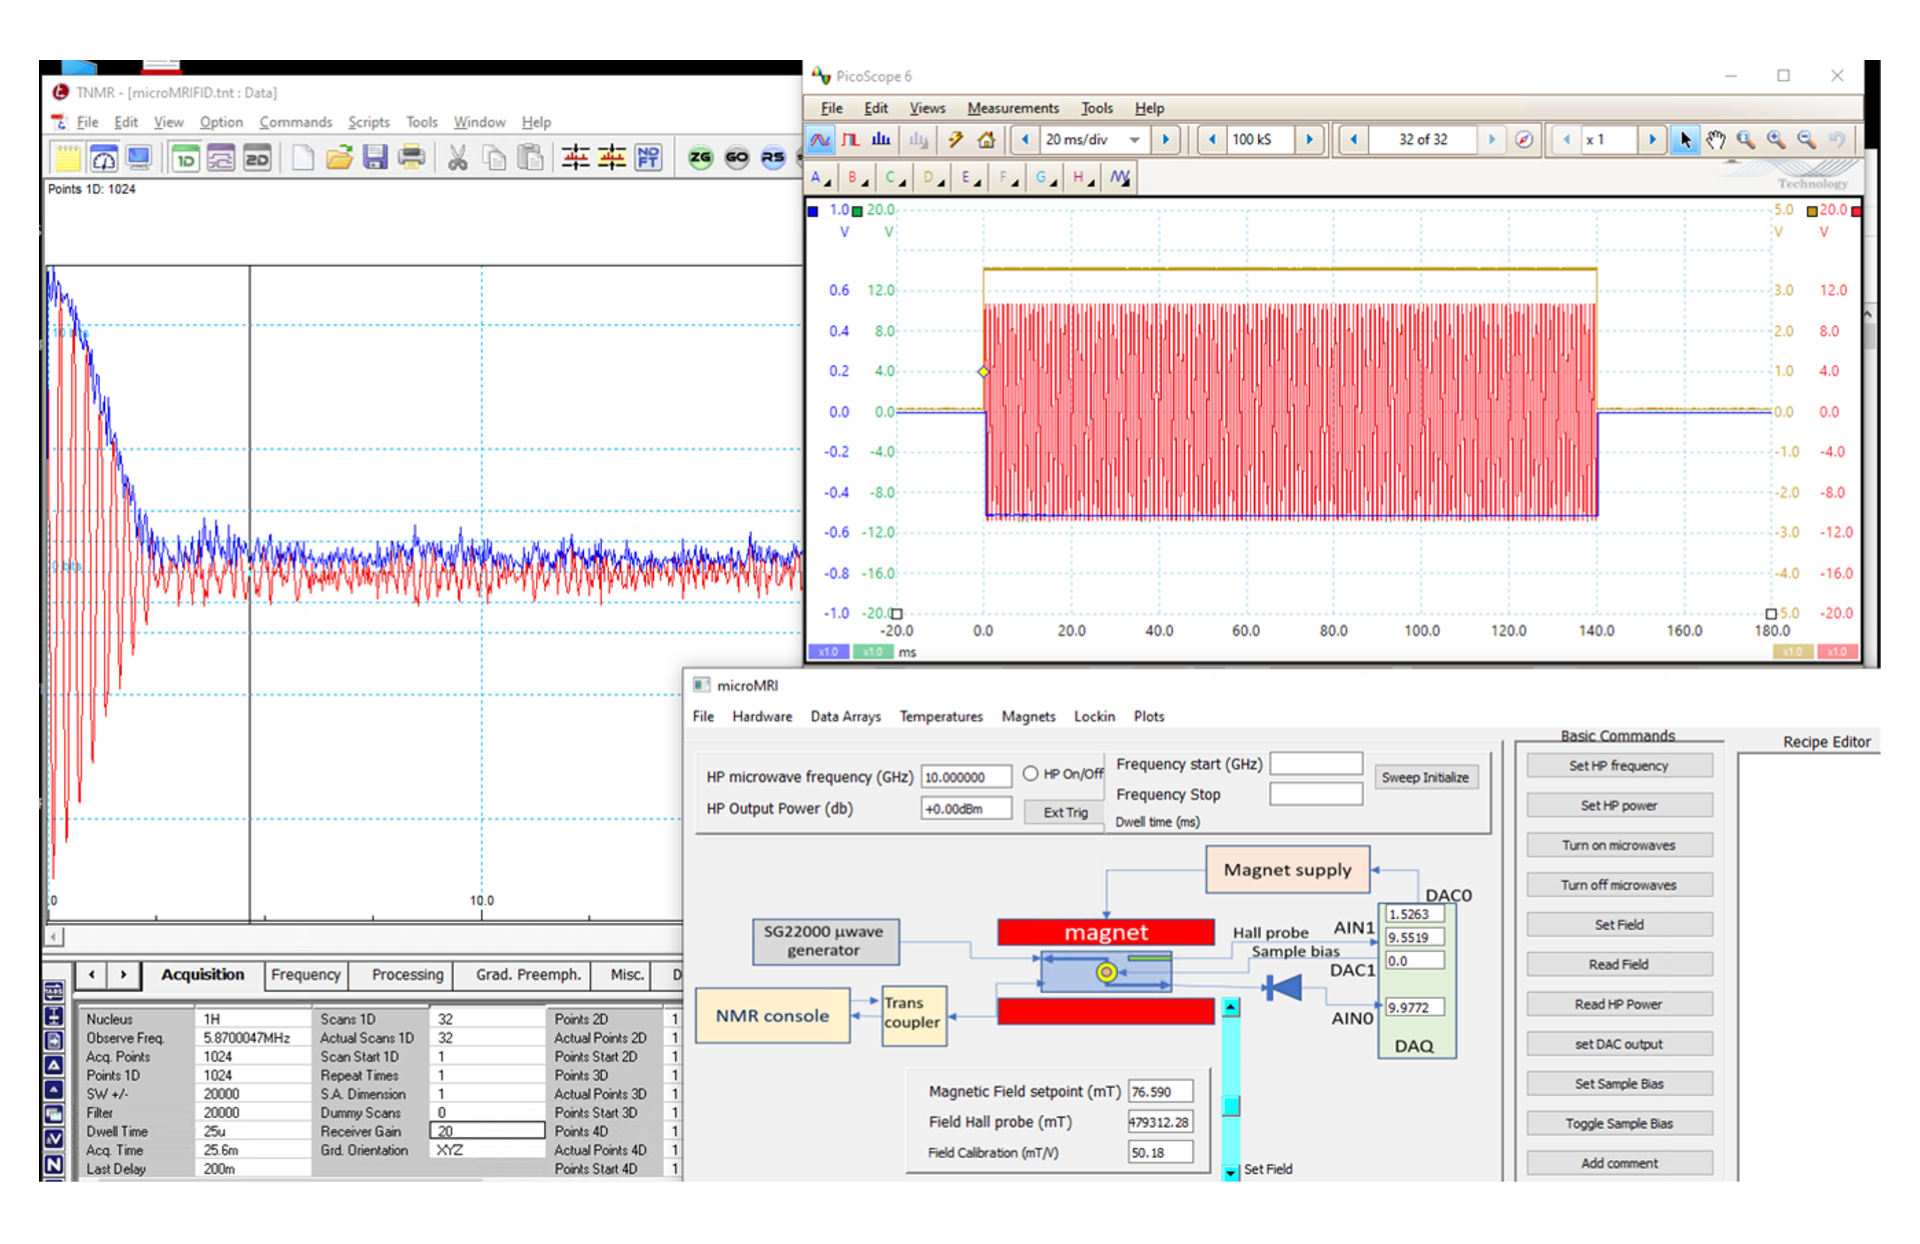
Task: Select the 2D display mode icon
Action: (x=257, y=157)
